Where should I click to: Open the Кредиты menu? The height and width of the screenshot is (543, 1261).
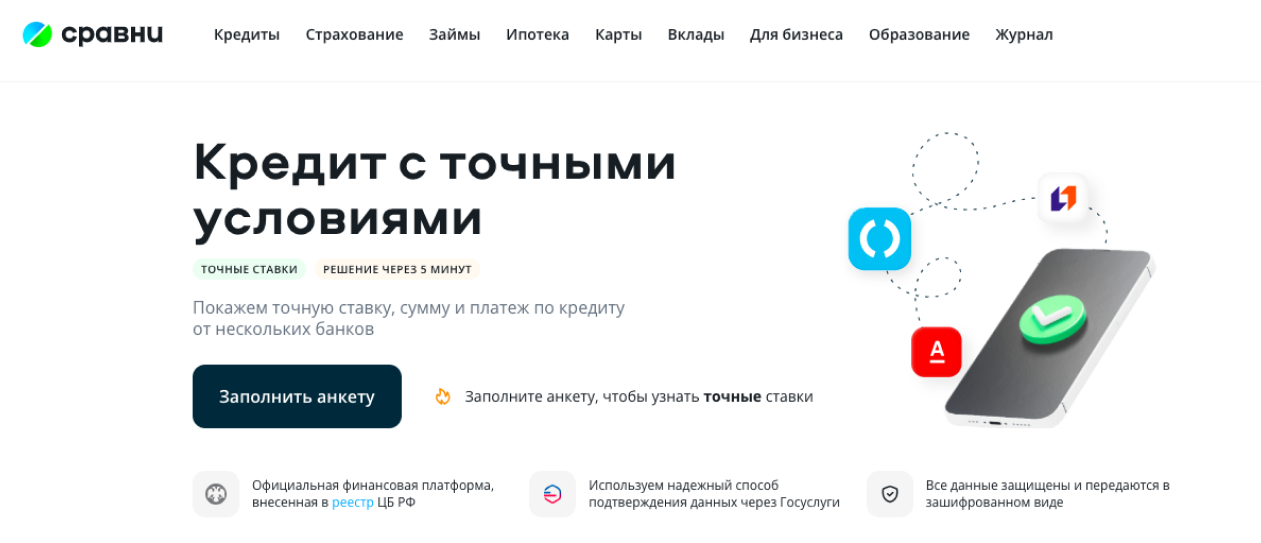pyautogui.click(x=247, y=35)
